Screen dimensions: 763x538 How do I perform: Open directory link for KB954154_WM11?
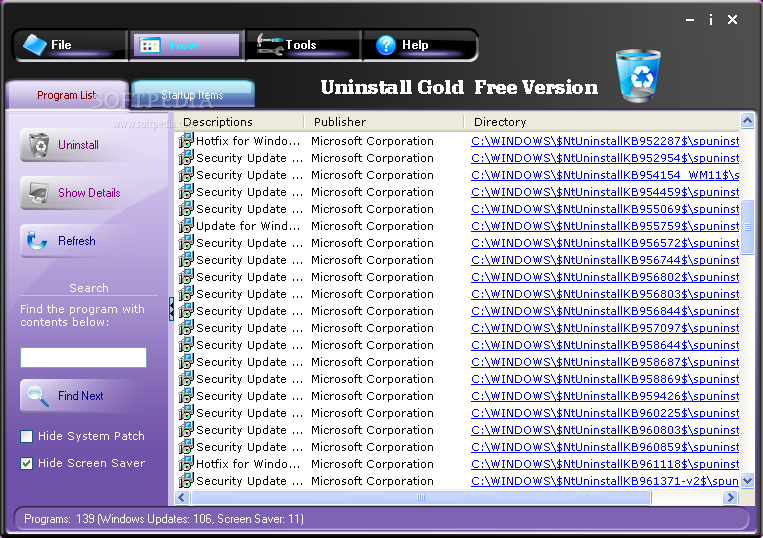pyautogui.click(x=605, y=175)
